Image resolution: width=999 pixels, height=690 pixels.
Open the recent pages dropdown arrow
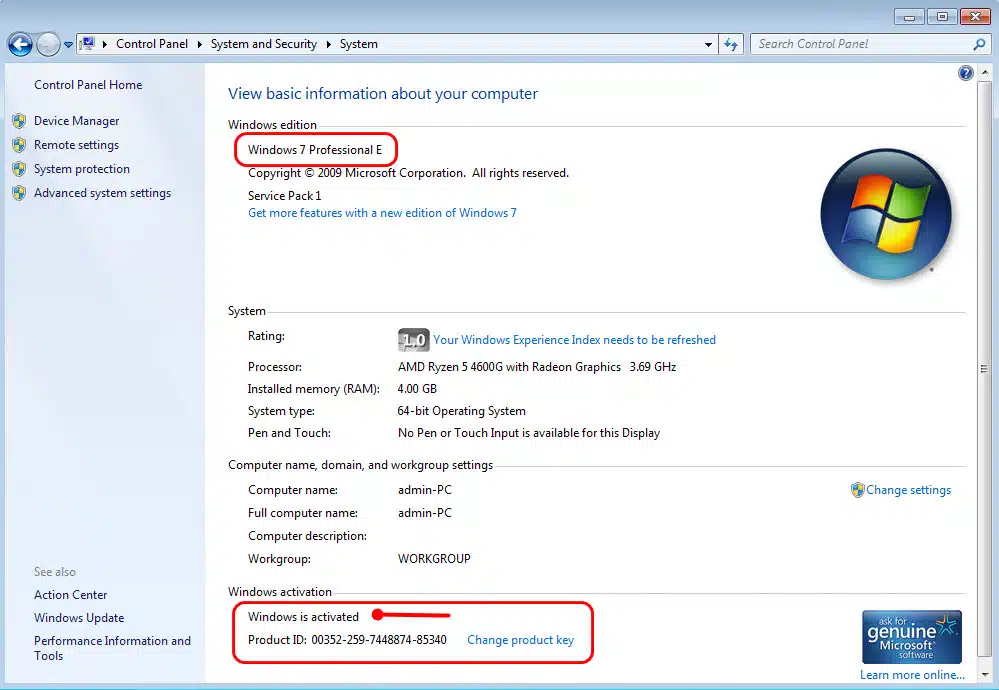pyautogui.click(x=68, y=45)
